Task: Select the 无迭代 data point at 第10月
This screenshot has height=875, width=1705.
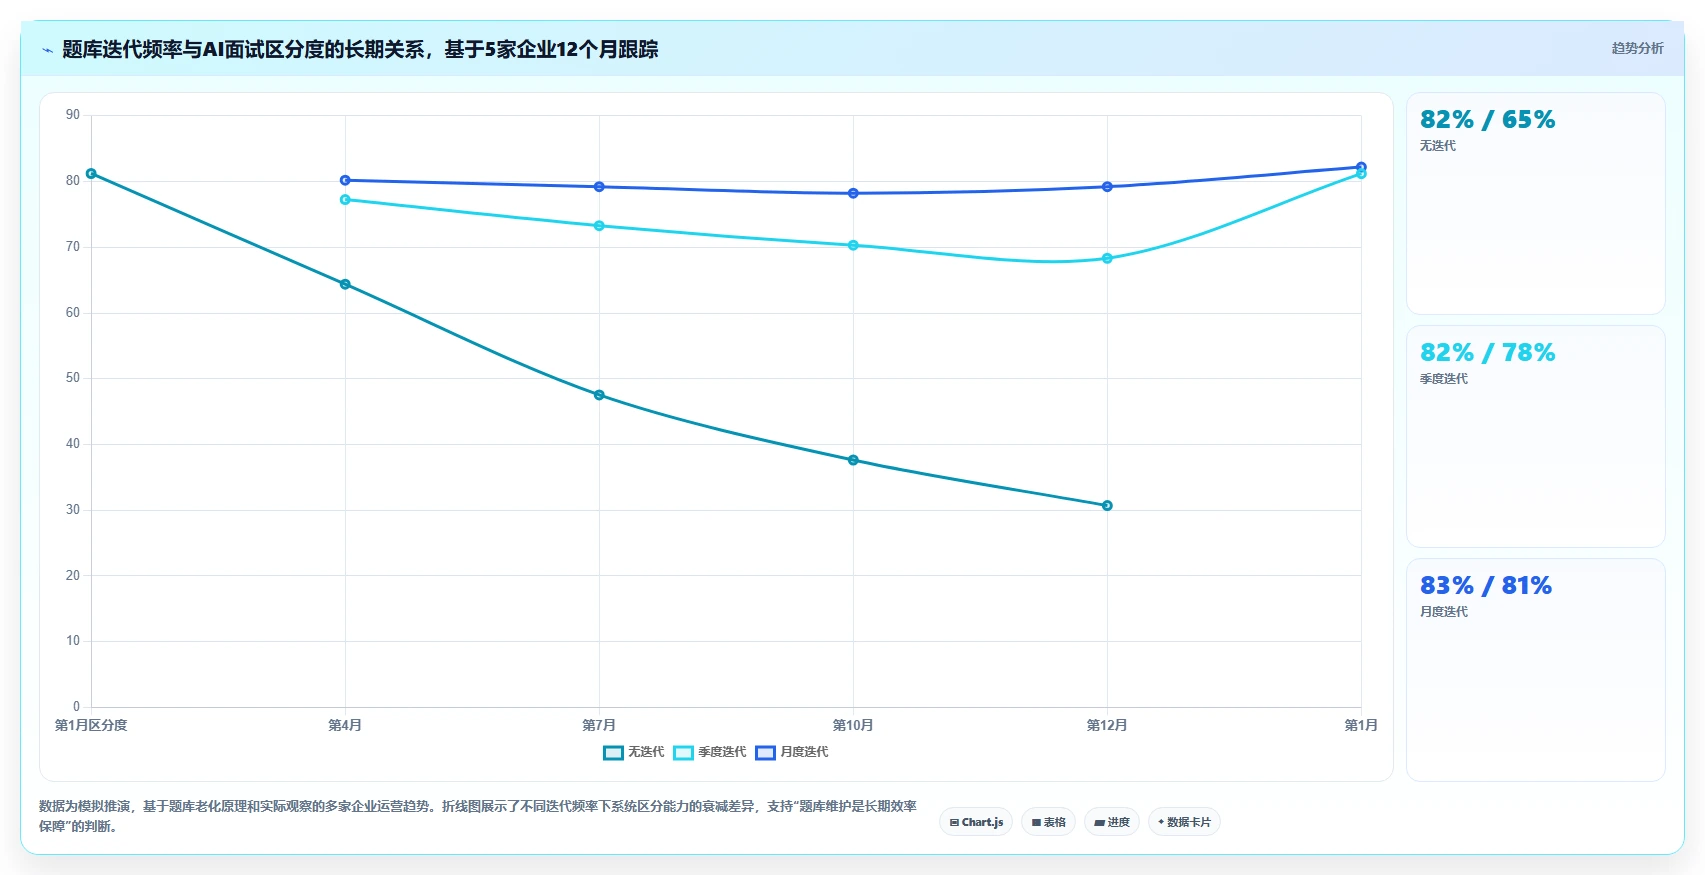Action: (853, 460)
